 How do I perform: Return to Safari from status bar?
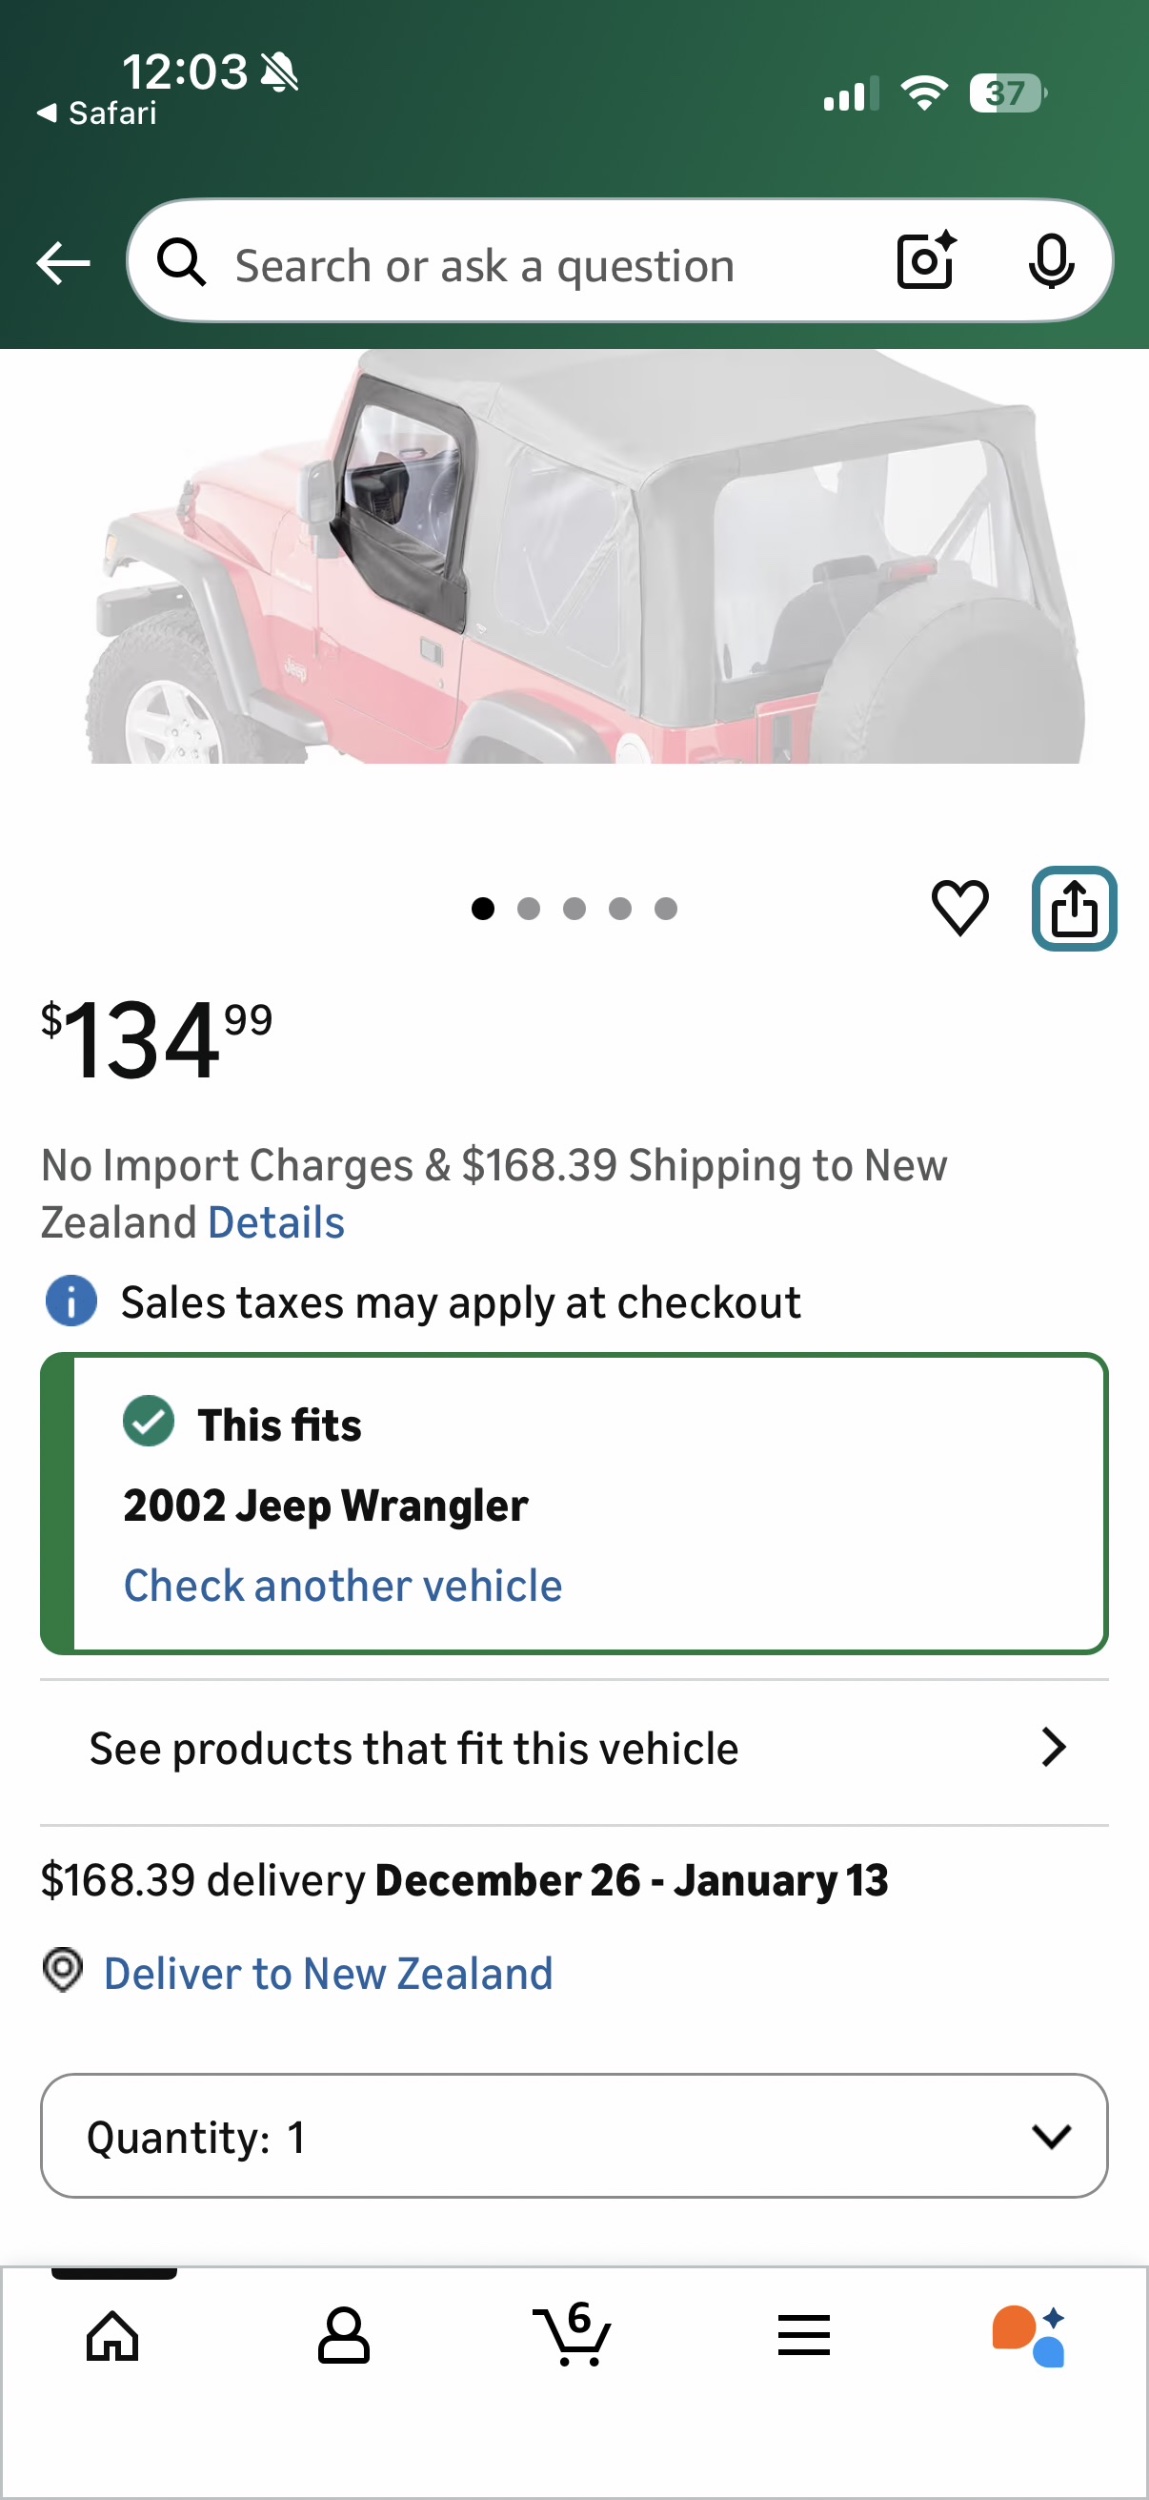pyautogui.click(x=97, y=114)
